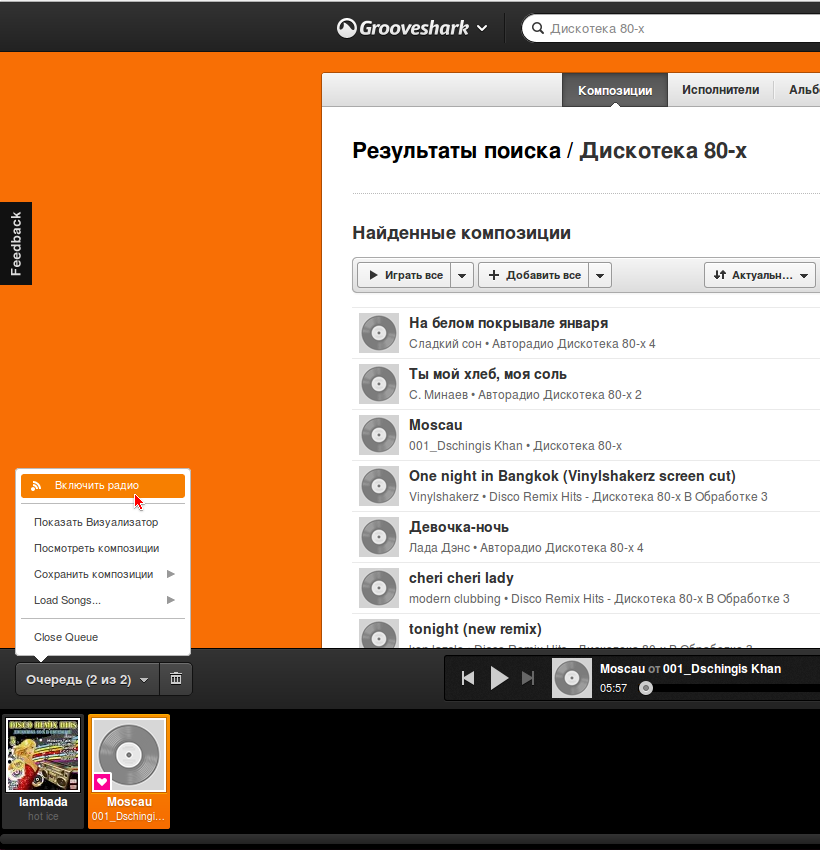820x850 pixels.
Task: Expand Load Songs... submenu
Action: point(103,600)
